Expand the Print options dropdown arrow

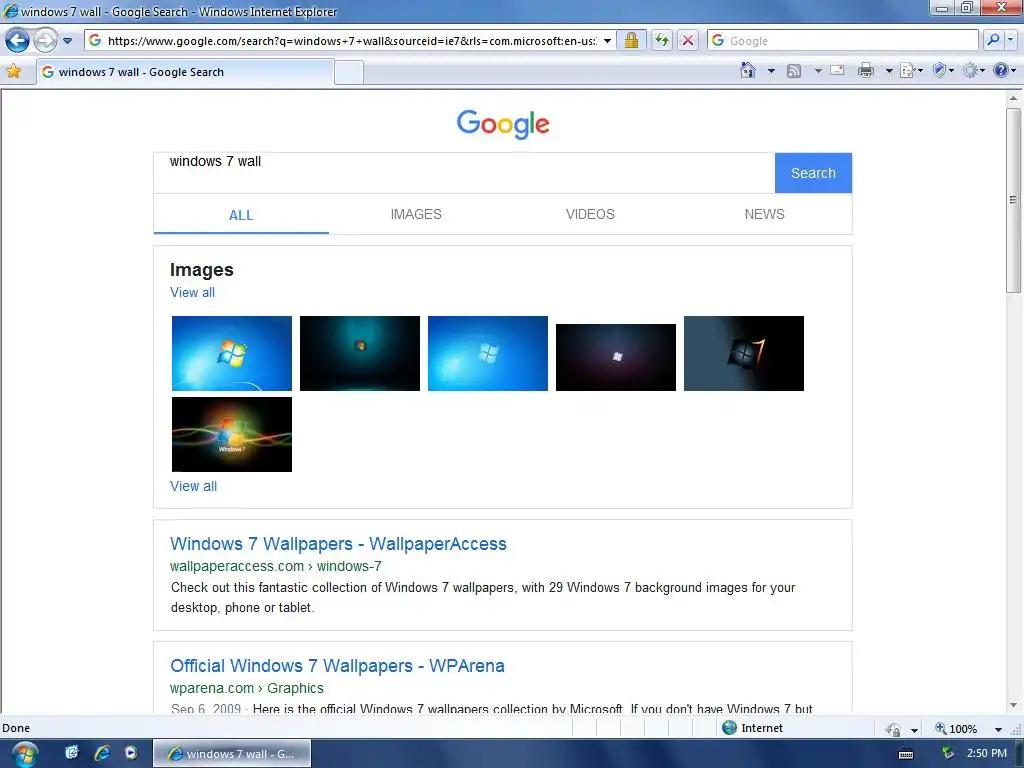click(889, 71)
